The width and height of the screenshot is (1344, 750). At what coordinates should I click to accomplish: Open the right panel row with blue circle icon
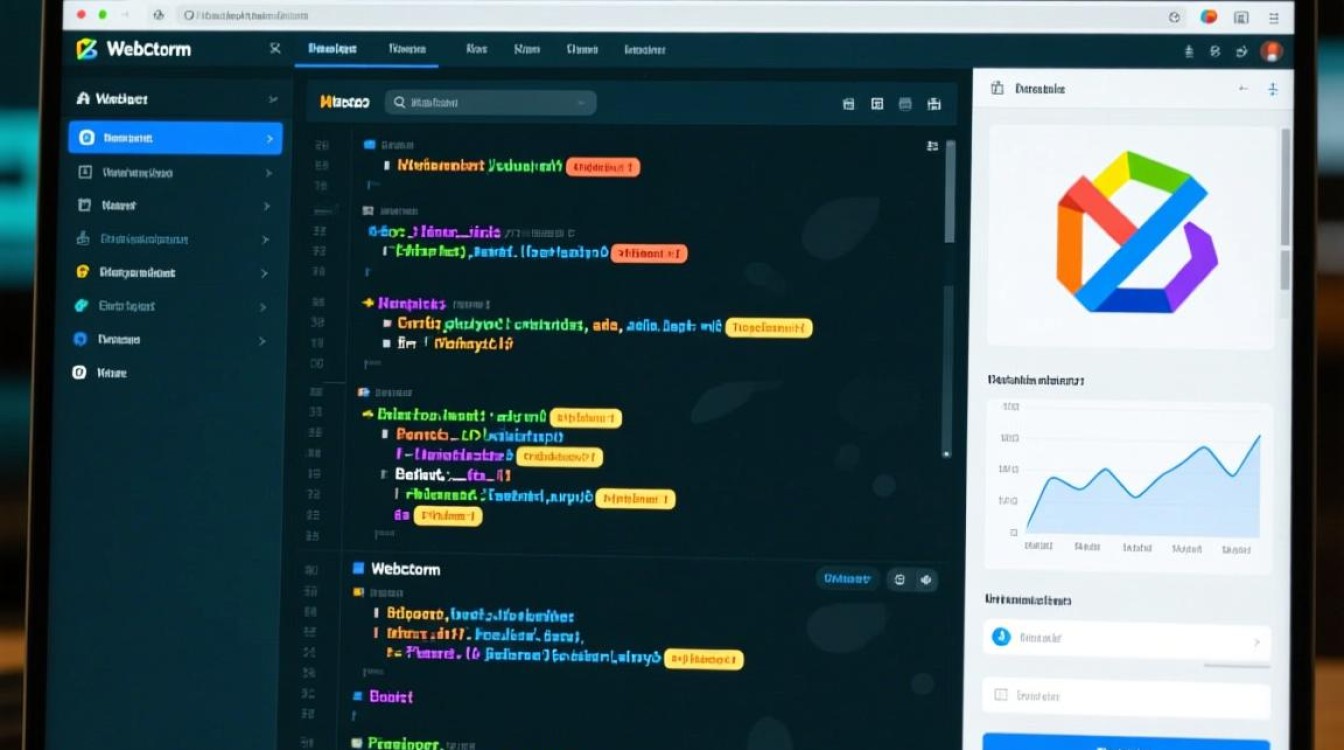(1126, 638)
